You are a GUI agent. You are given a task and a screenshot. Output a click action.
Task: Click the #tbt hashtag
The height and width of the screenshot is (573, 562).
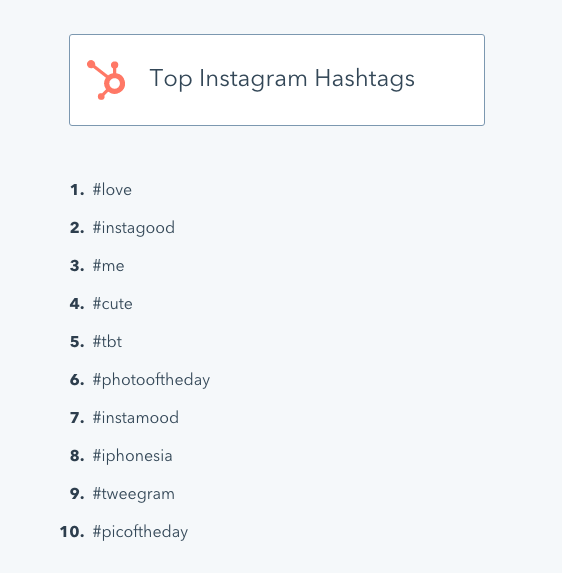click(x=107, y=341)
